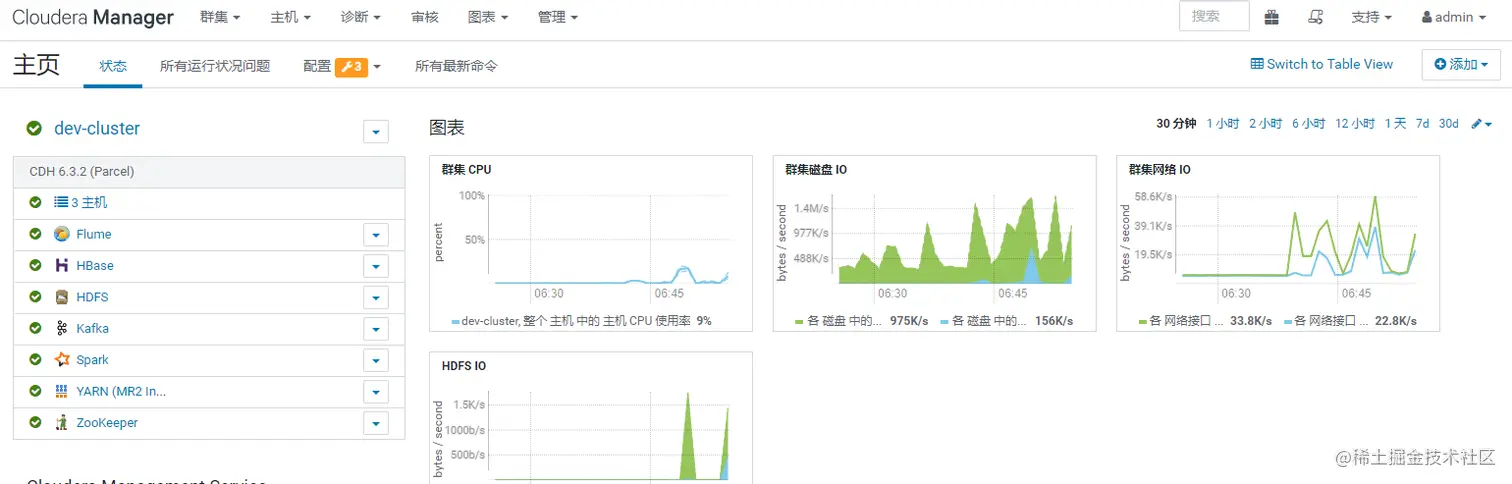
Task: Click Kafka green health status icon
Action: pyautogui.click(x=35, y=328)
